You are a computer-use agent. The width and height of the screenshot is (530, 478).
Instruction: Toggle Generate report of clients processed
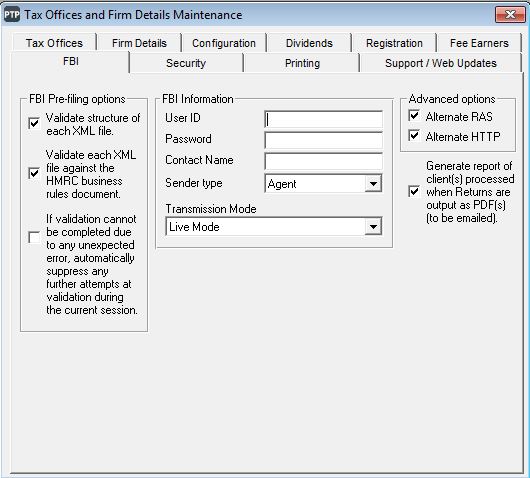point(414,192)
